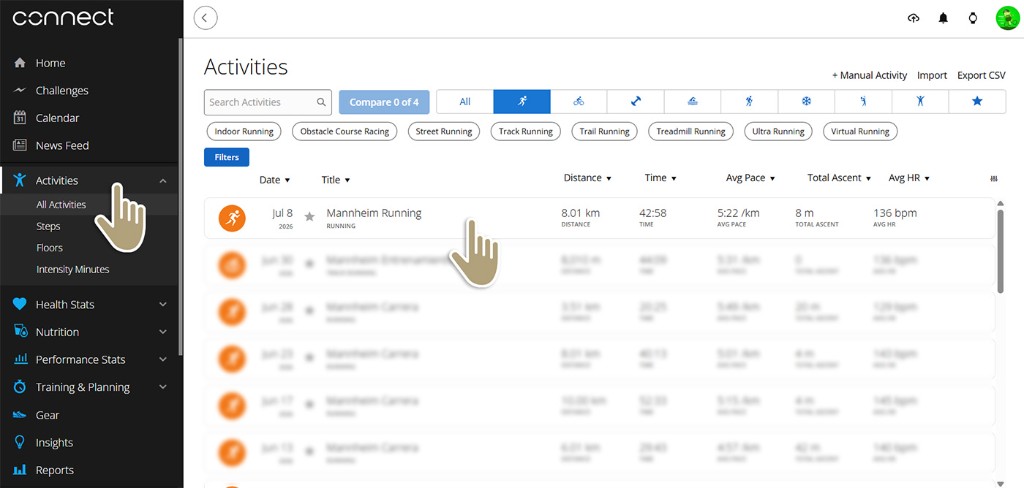This screenshot has width=1024, height=488.
Task: Filter by Treadmill Running chip
Action: click(x=691, y=131)
